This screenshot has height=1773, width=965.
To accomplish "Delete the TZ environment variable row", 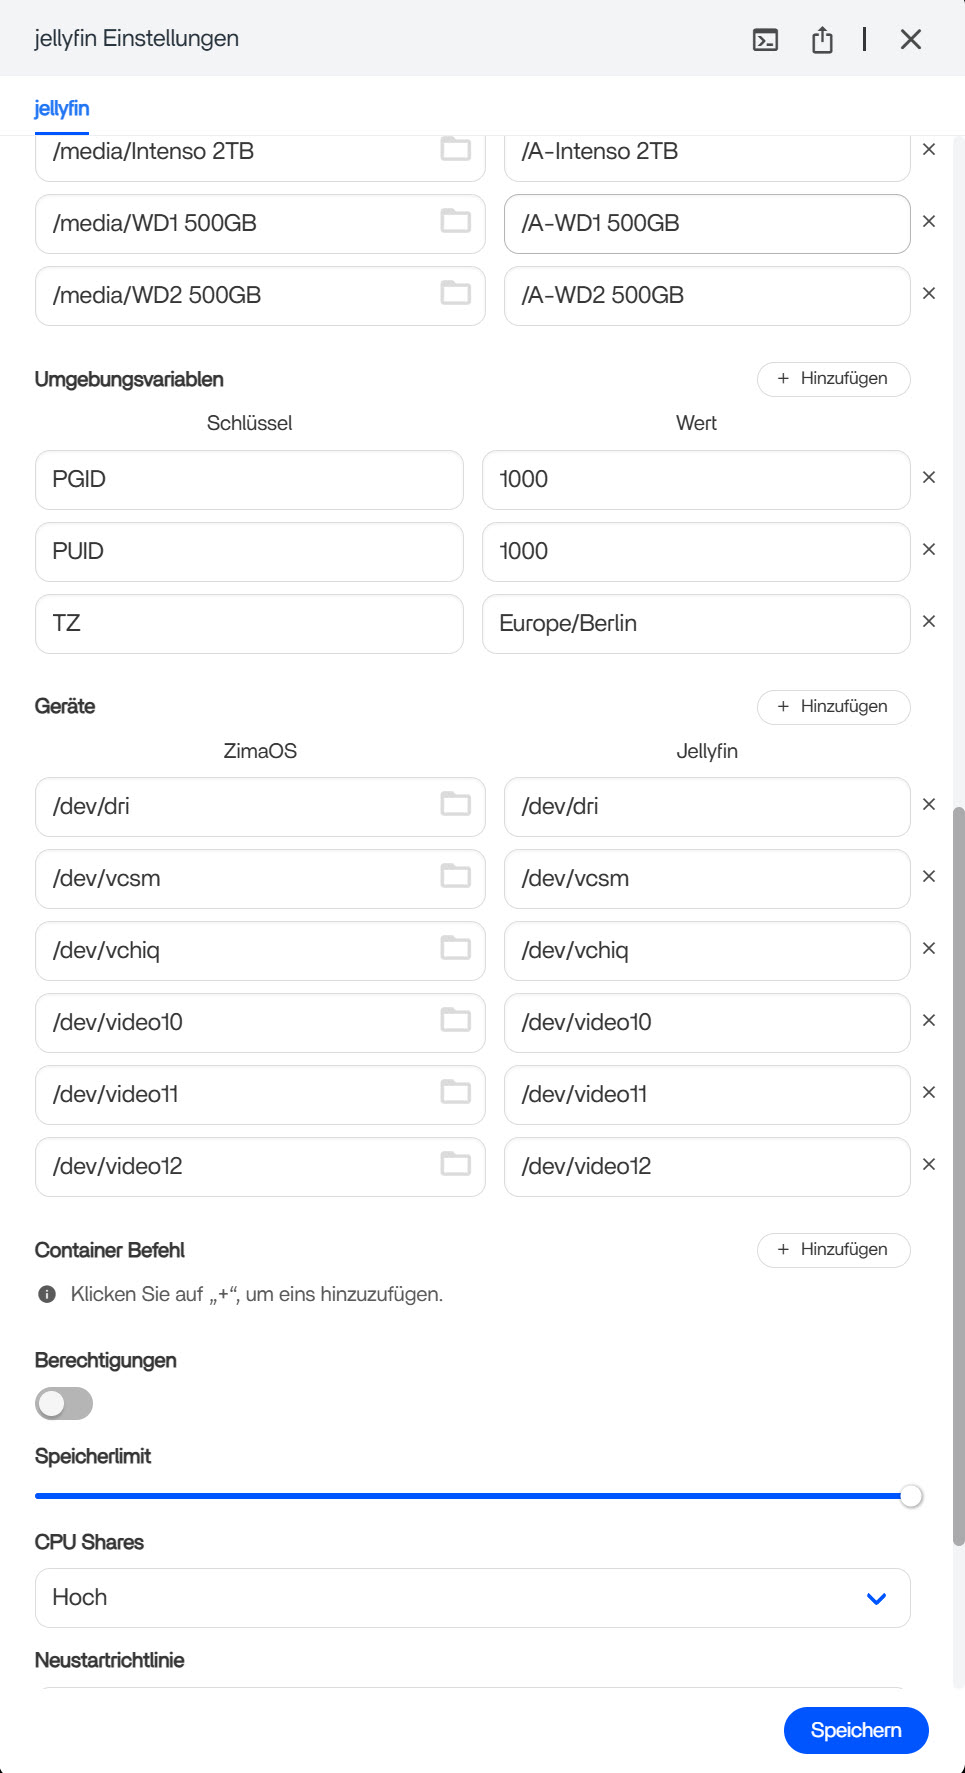I will (929, 622).
